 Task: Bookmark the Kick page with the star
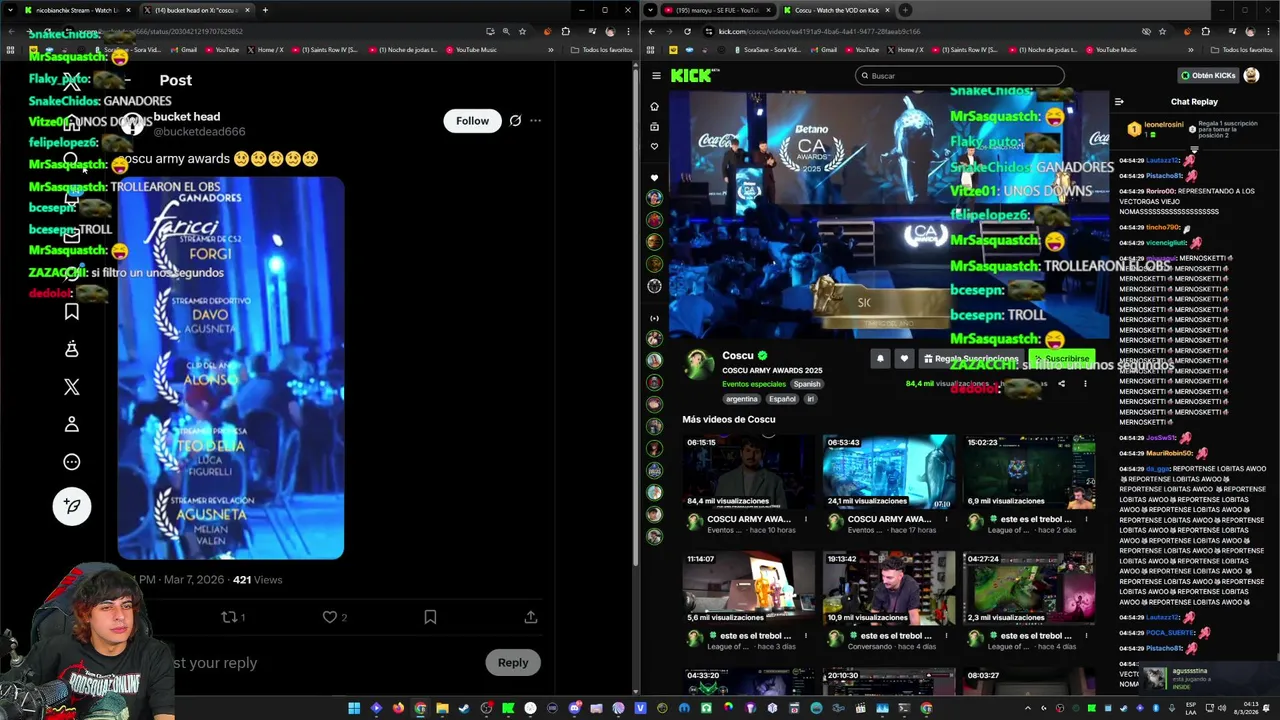(x=1162, y=31)
